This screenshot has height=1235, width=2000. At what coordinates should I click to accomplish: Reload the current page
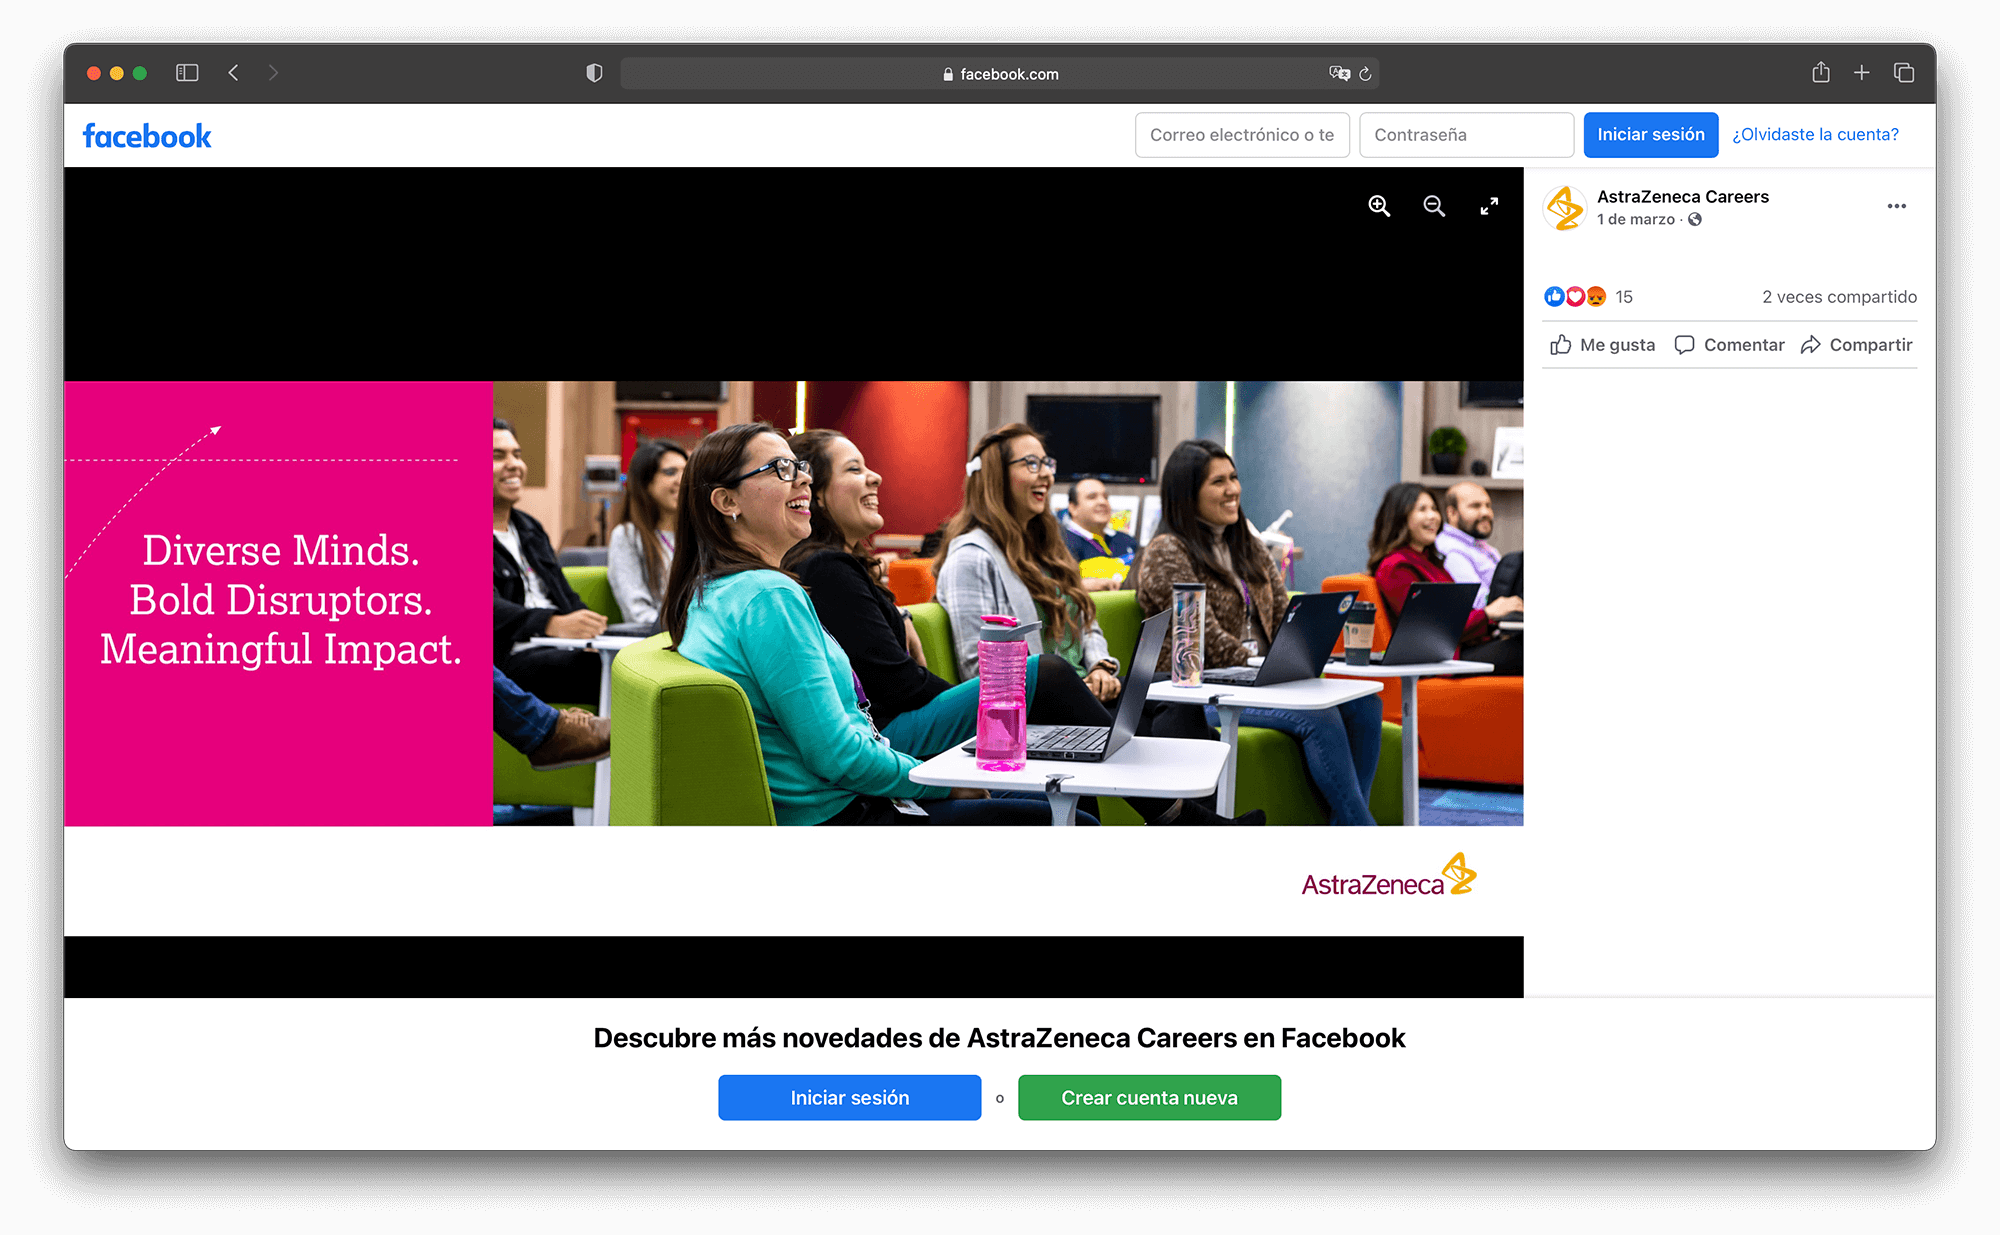coord(1365,74)
